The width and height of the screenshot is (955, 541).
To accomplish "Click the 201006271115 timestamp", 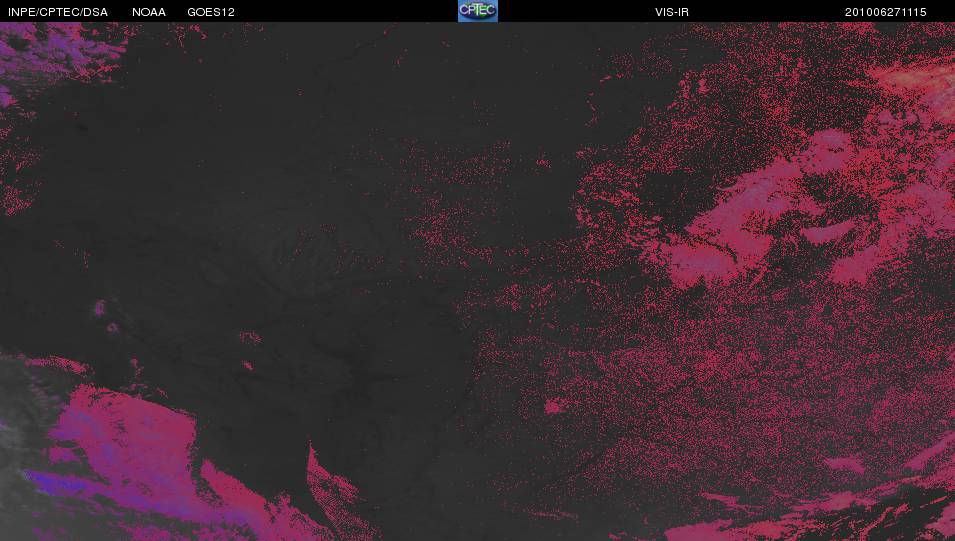I will pos(886,12).
